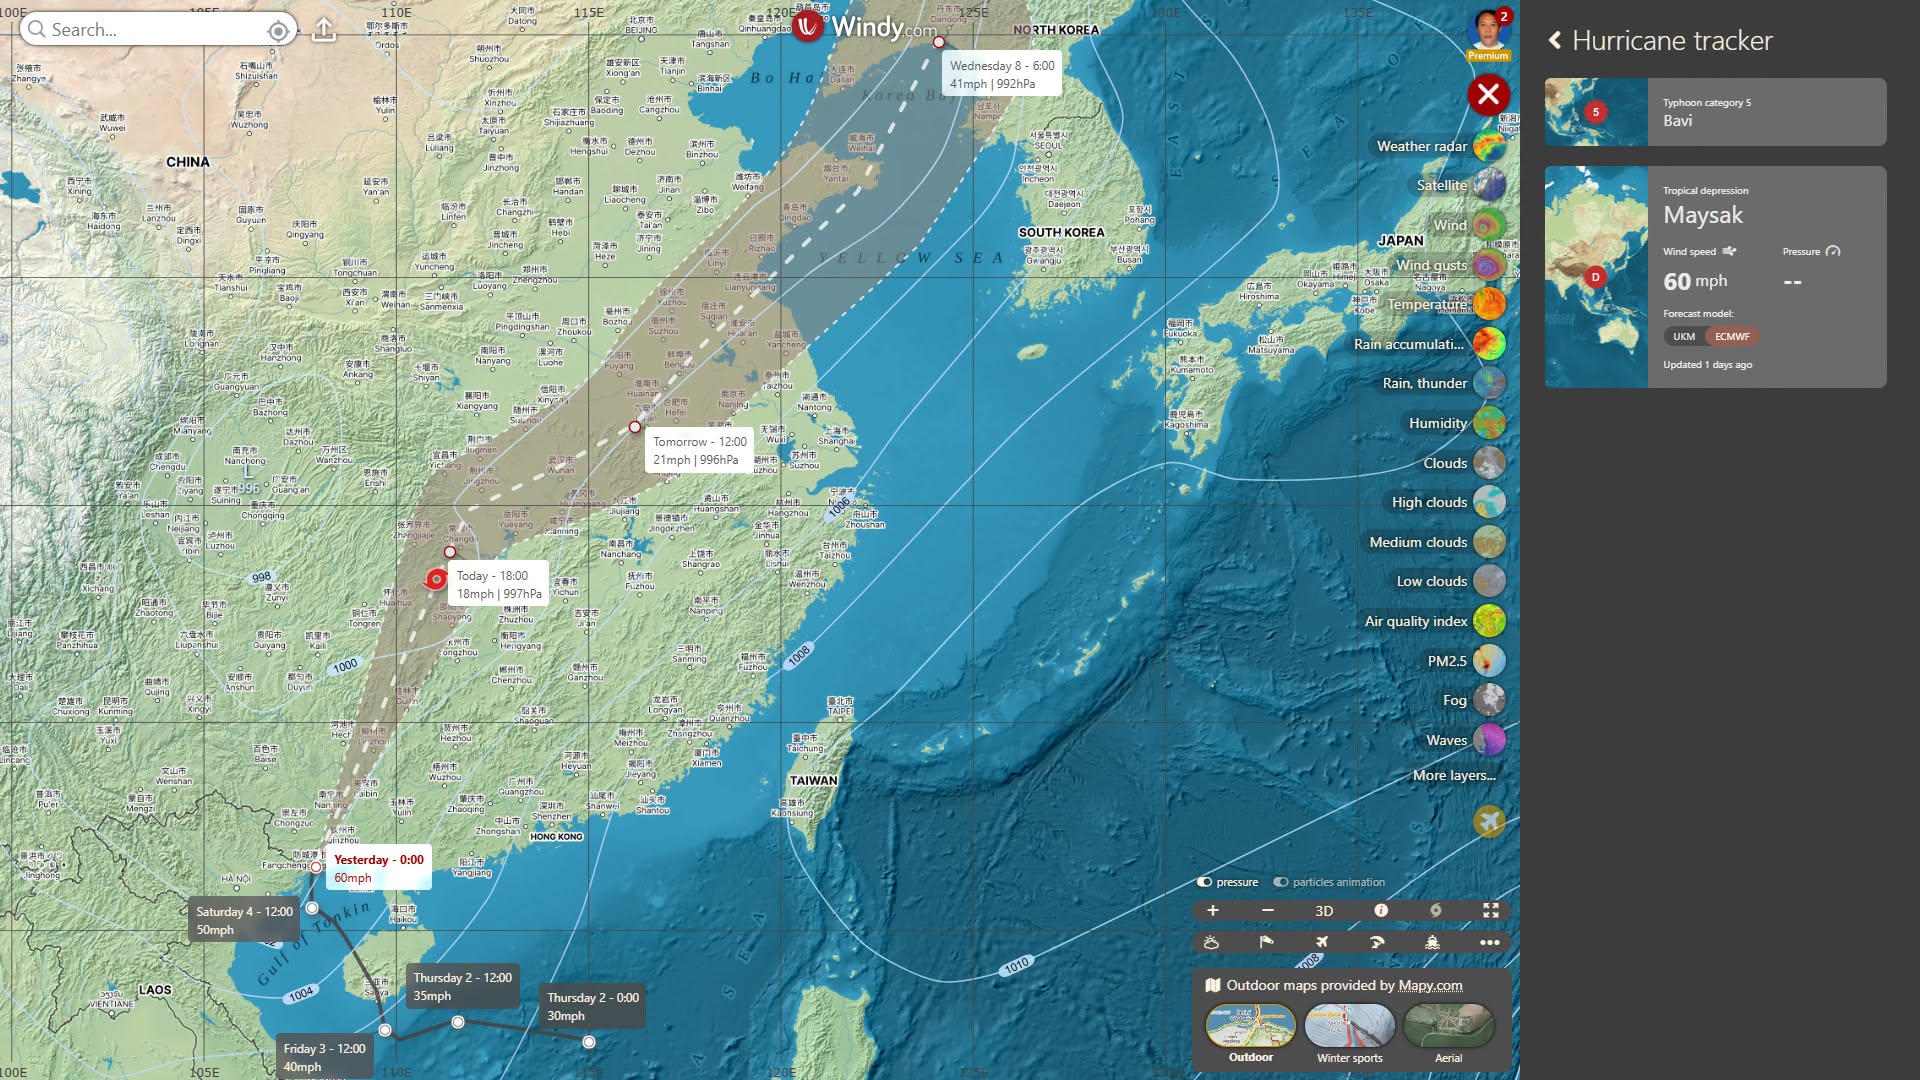Open Typhoon Bavi tracker card
The image size is (1920, 1080).
[1715, 112]
